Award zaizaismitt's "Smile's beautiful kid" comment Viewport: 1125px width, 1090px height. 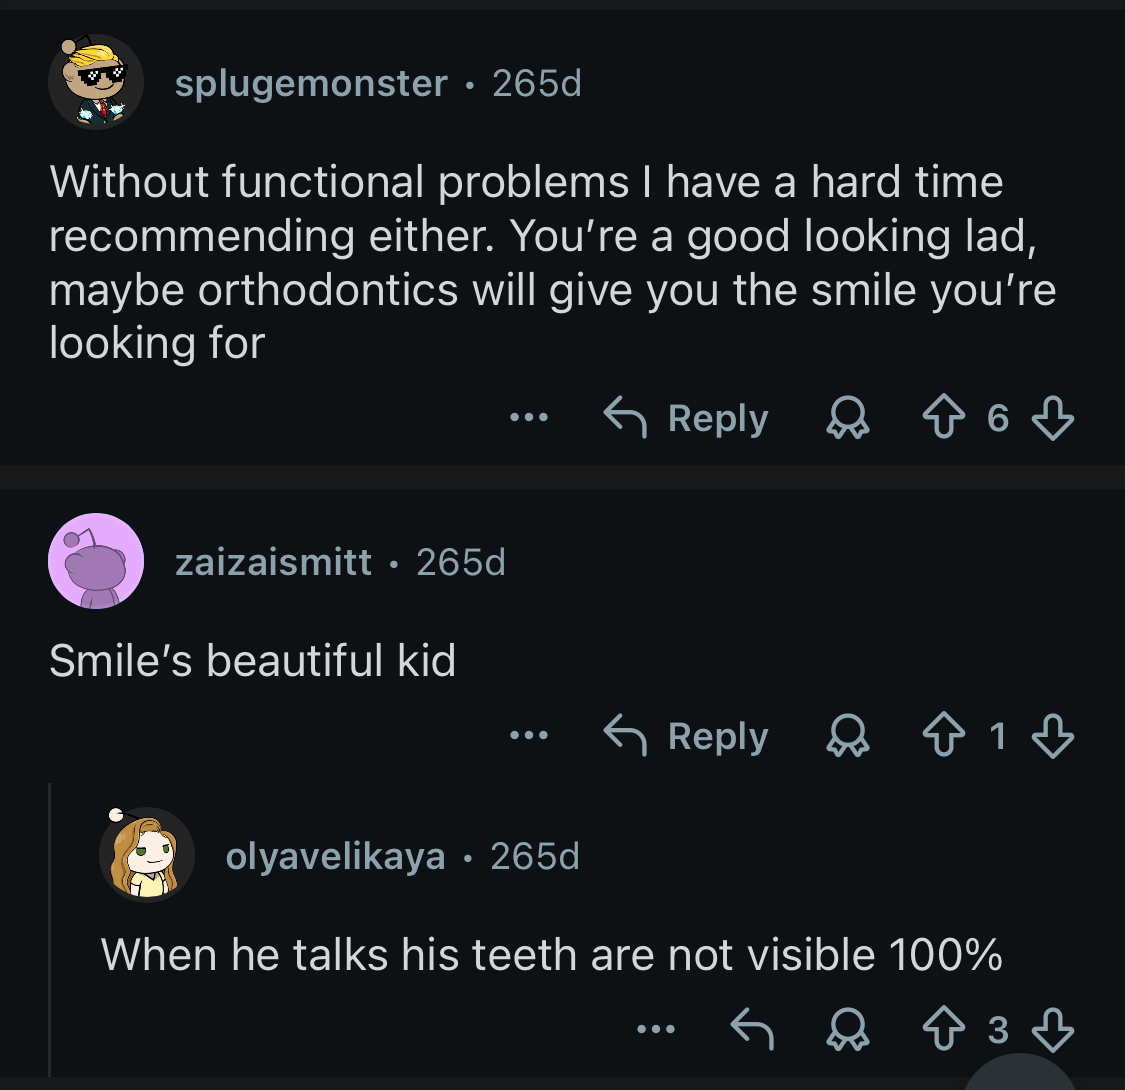click(x=848, y=737)
